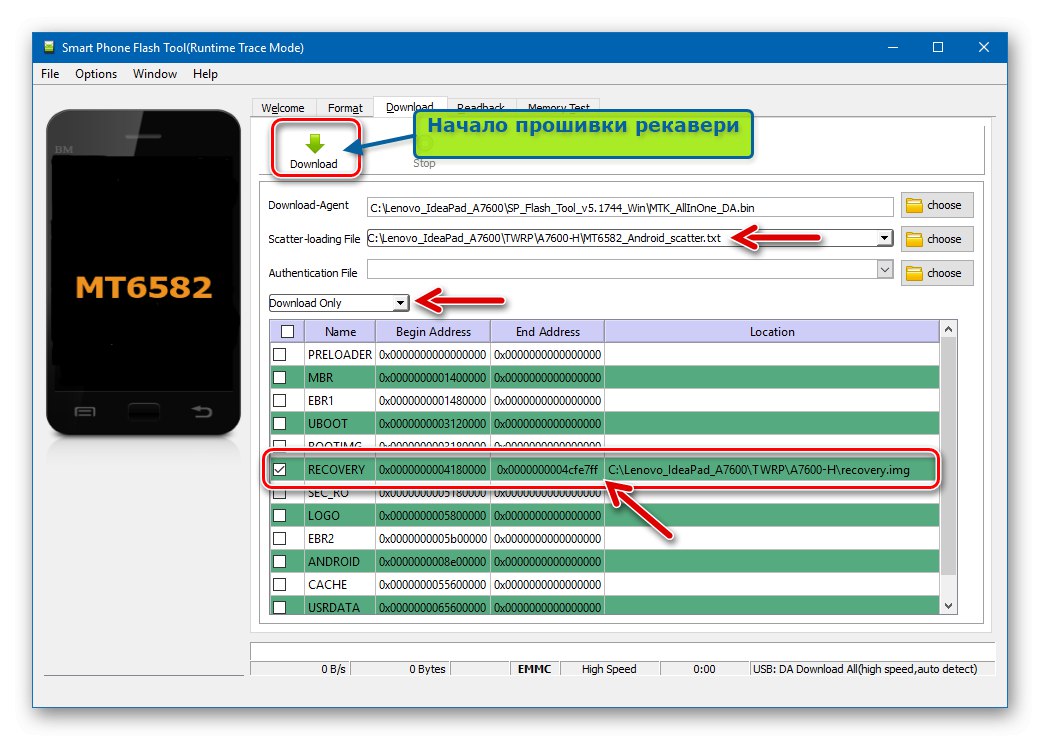Click the Smart Phone Flash Tool title icon
This screenshot has height=740, width=1040.
pos(48,47)
